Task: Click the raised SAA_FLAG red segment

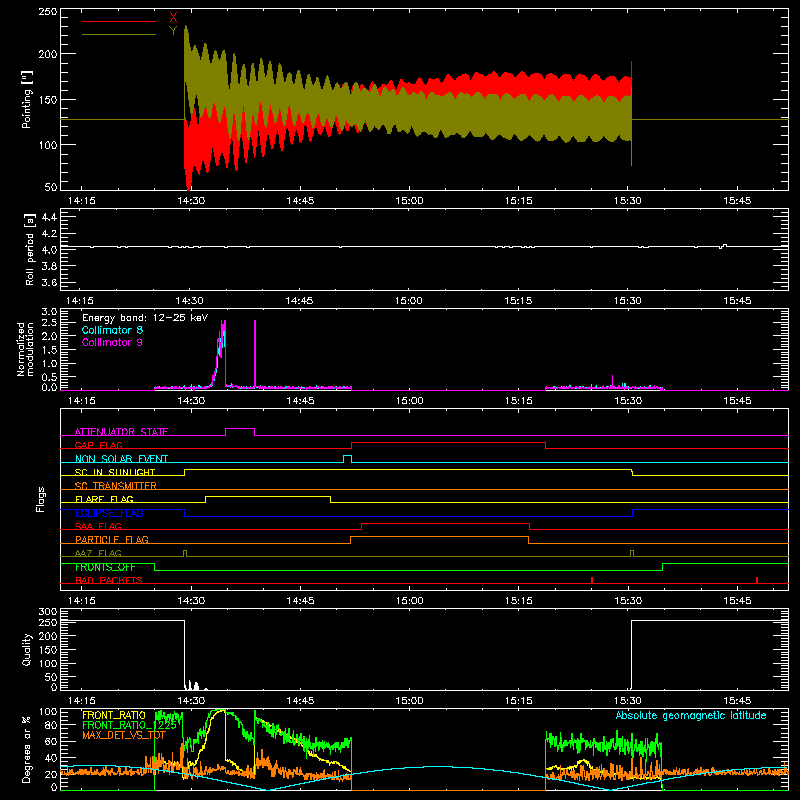Action: [x=445, y=523]
